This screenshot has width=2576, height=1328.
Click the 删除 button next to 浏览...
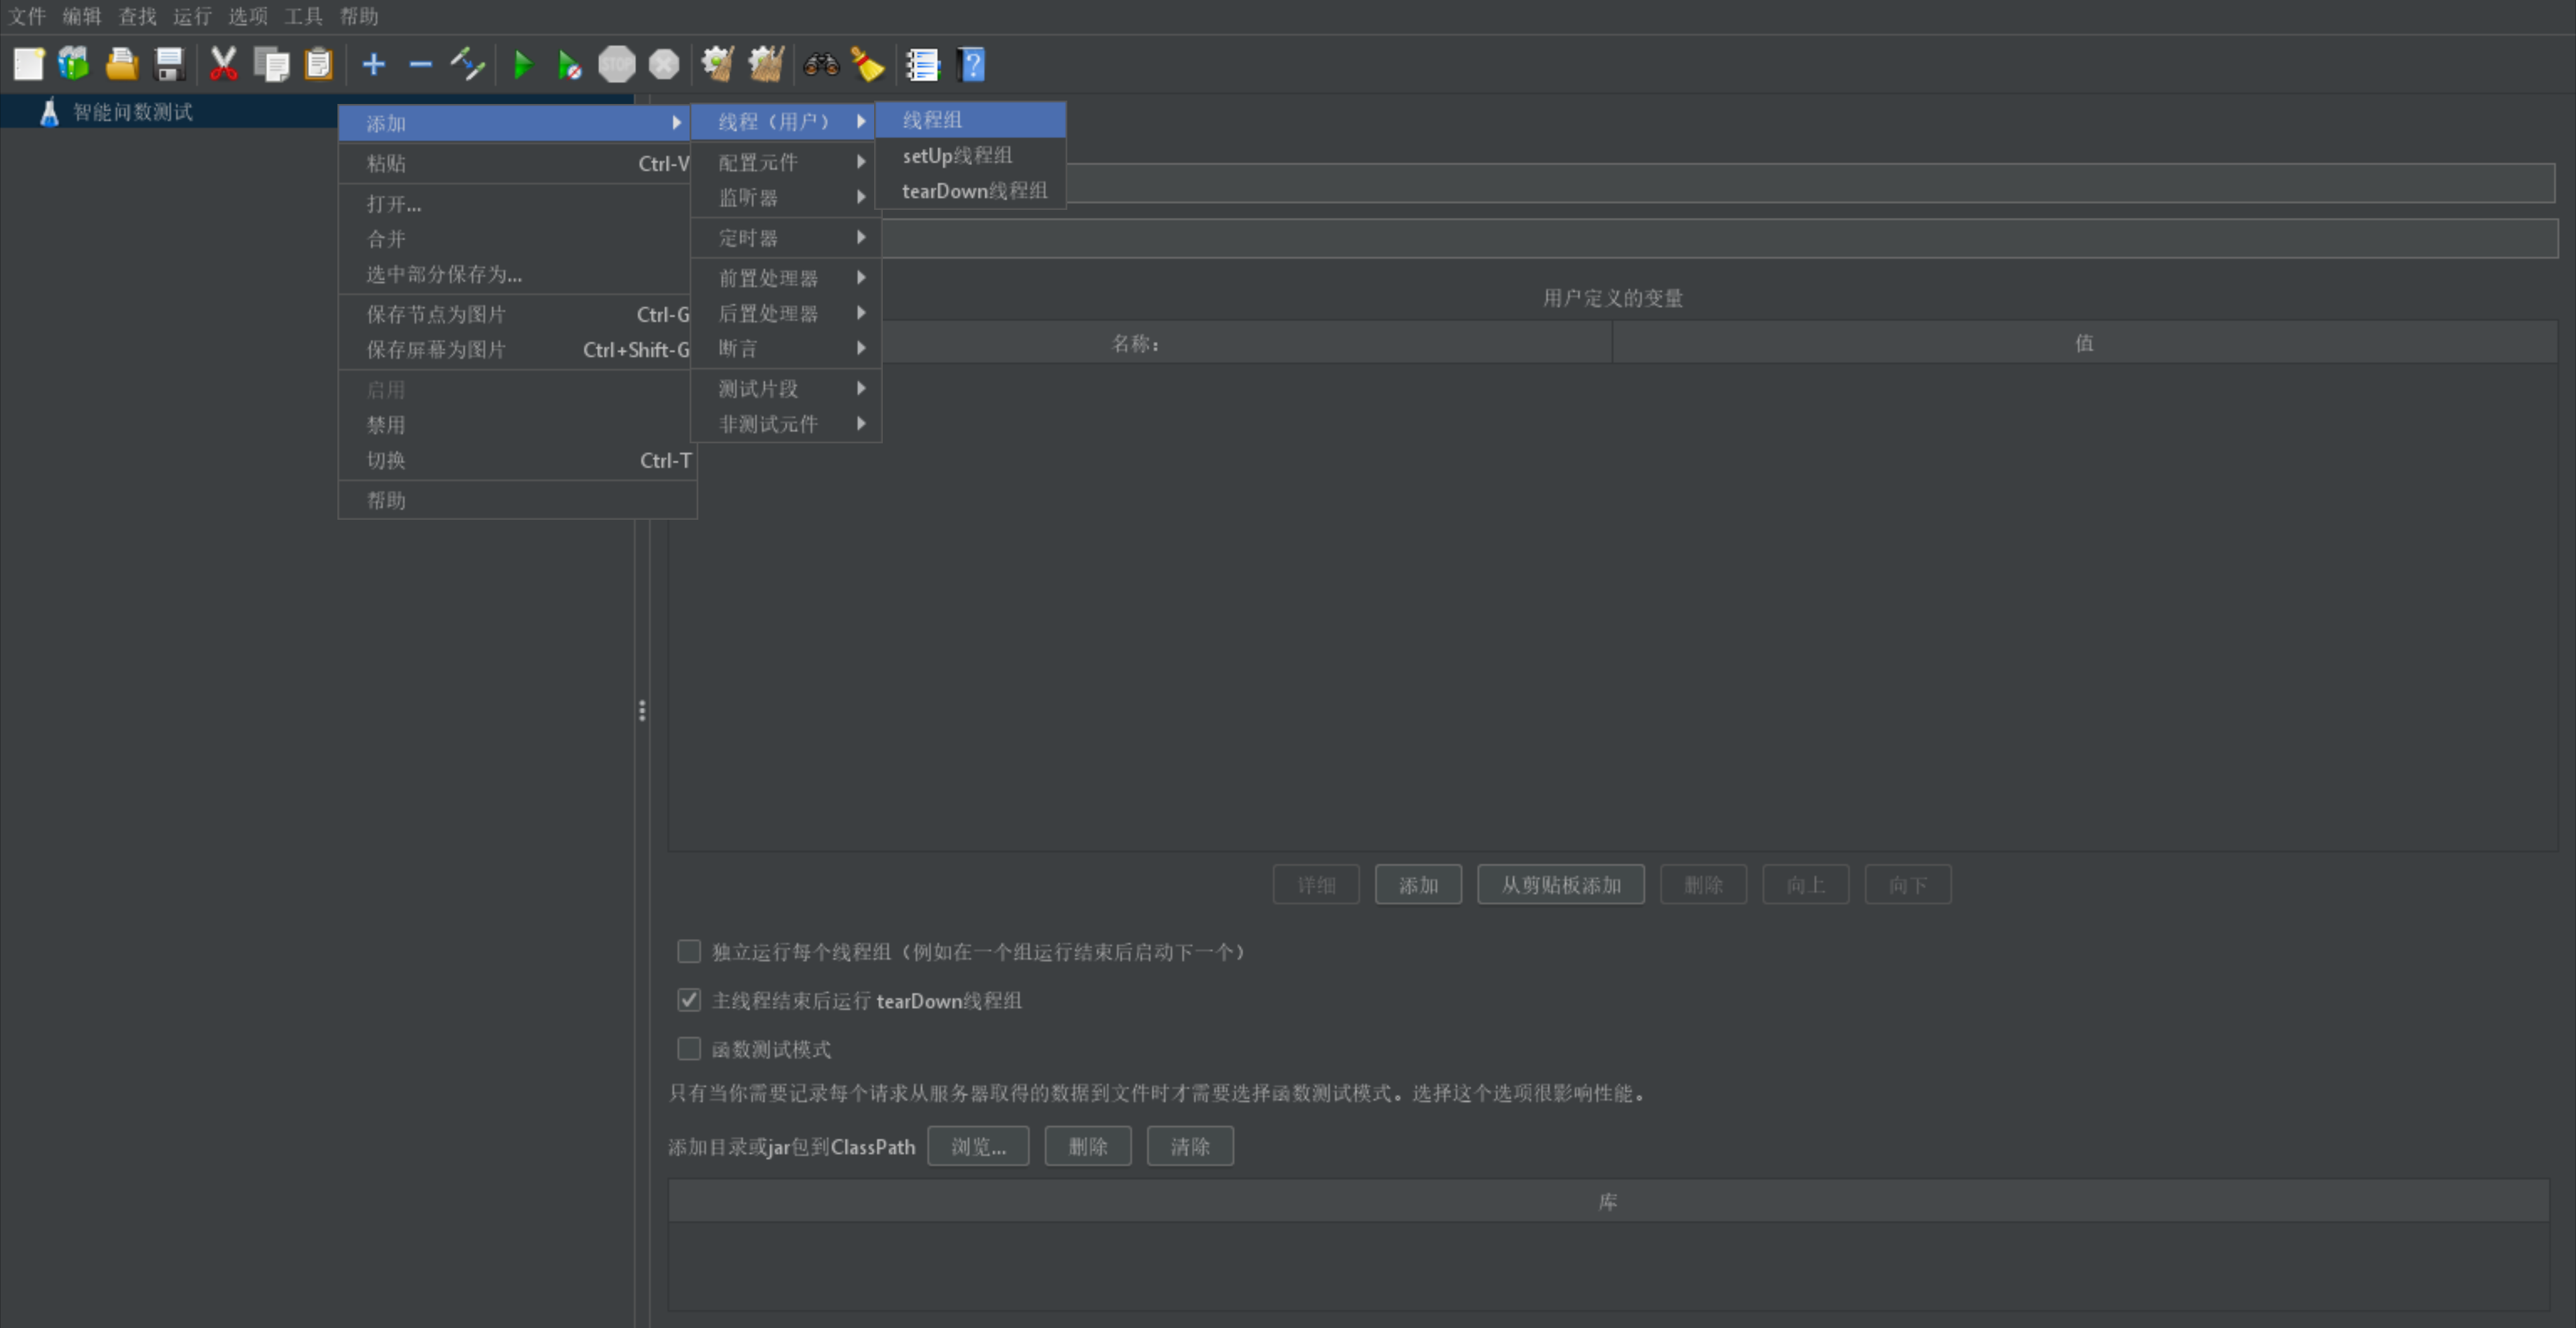[x=1088, y=1146]
